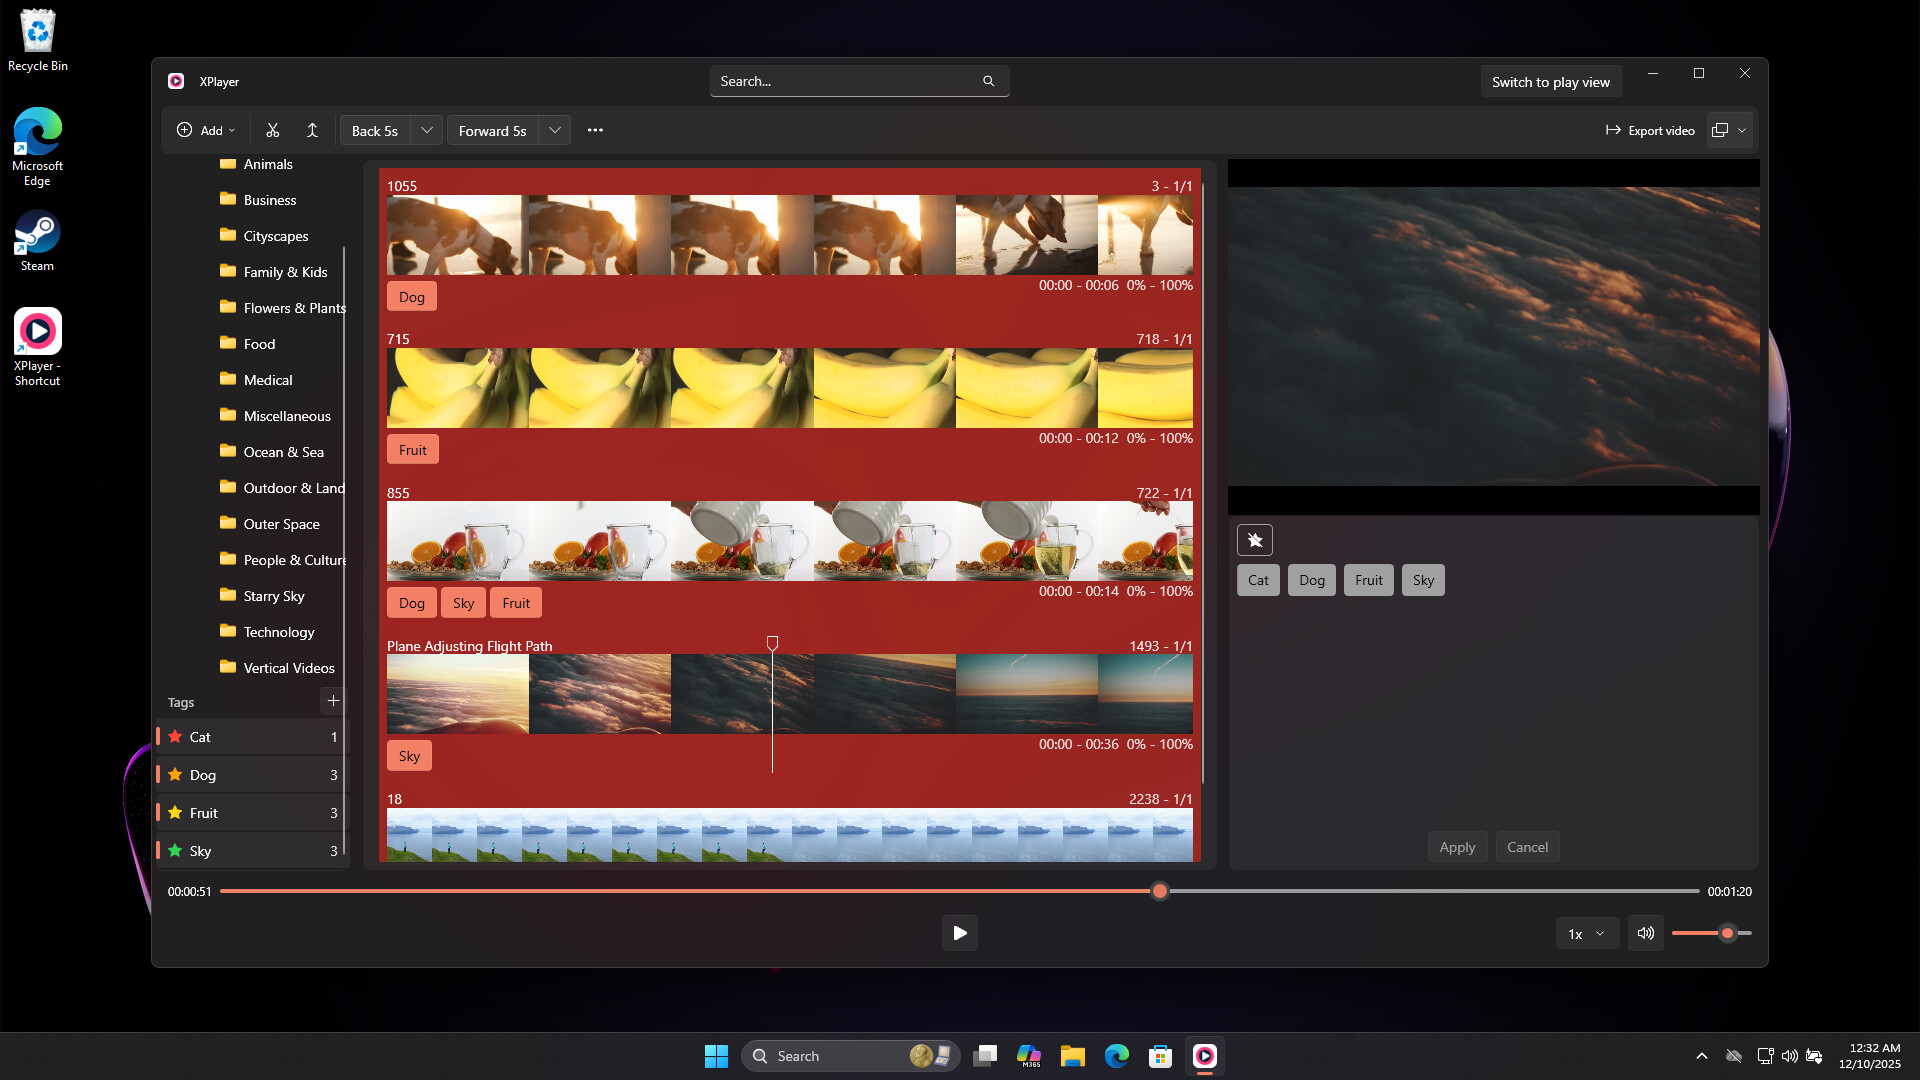Click the split clip arrow icon beside scissors
Image resolution: width=1920 pixels, height=1080 pixels.
click(x=312, y=130)
